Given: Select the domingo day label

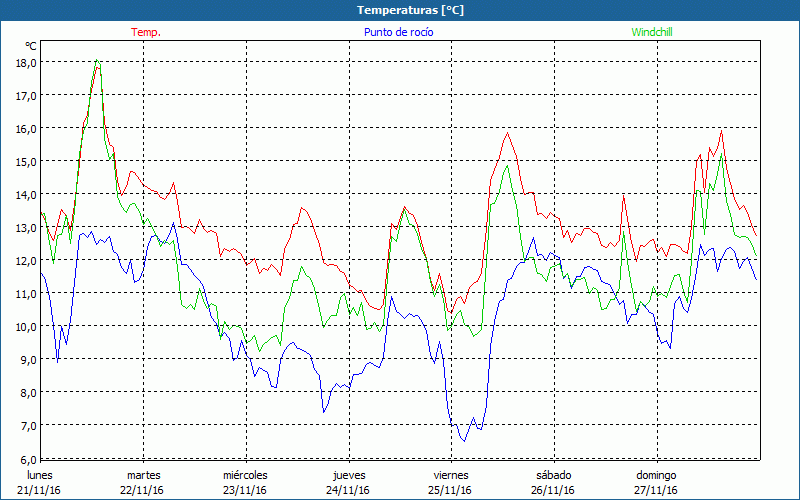Looking at the screenshot, I should [x=656, y=474].
